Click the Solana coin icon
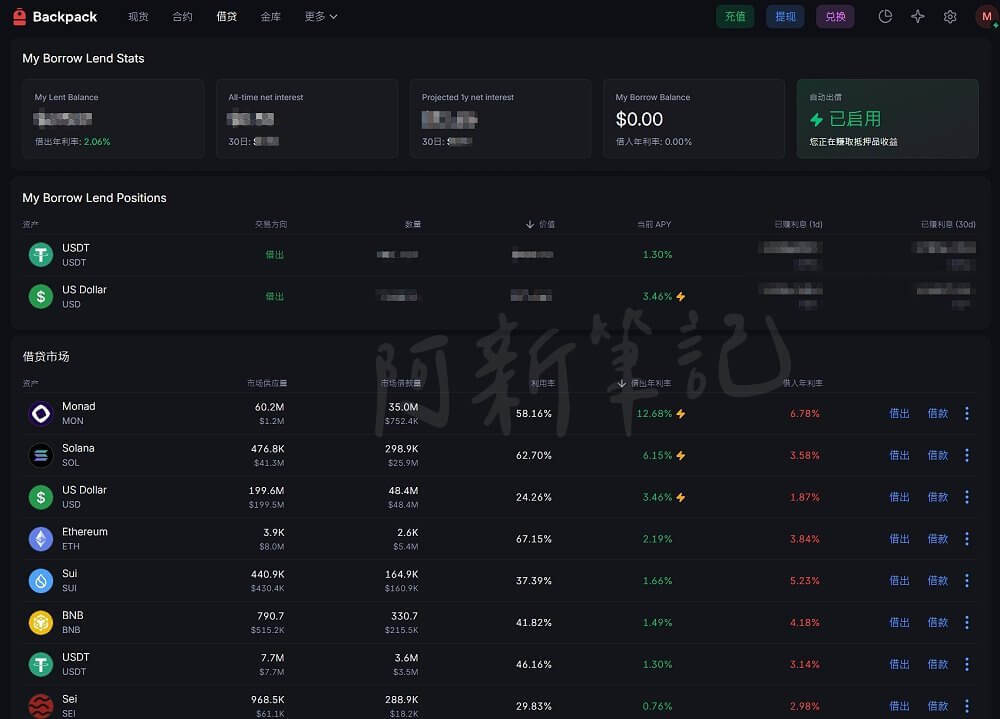This screenshot has width=1000, height=719. [41, 456]
